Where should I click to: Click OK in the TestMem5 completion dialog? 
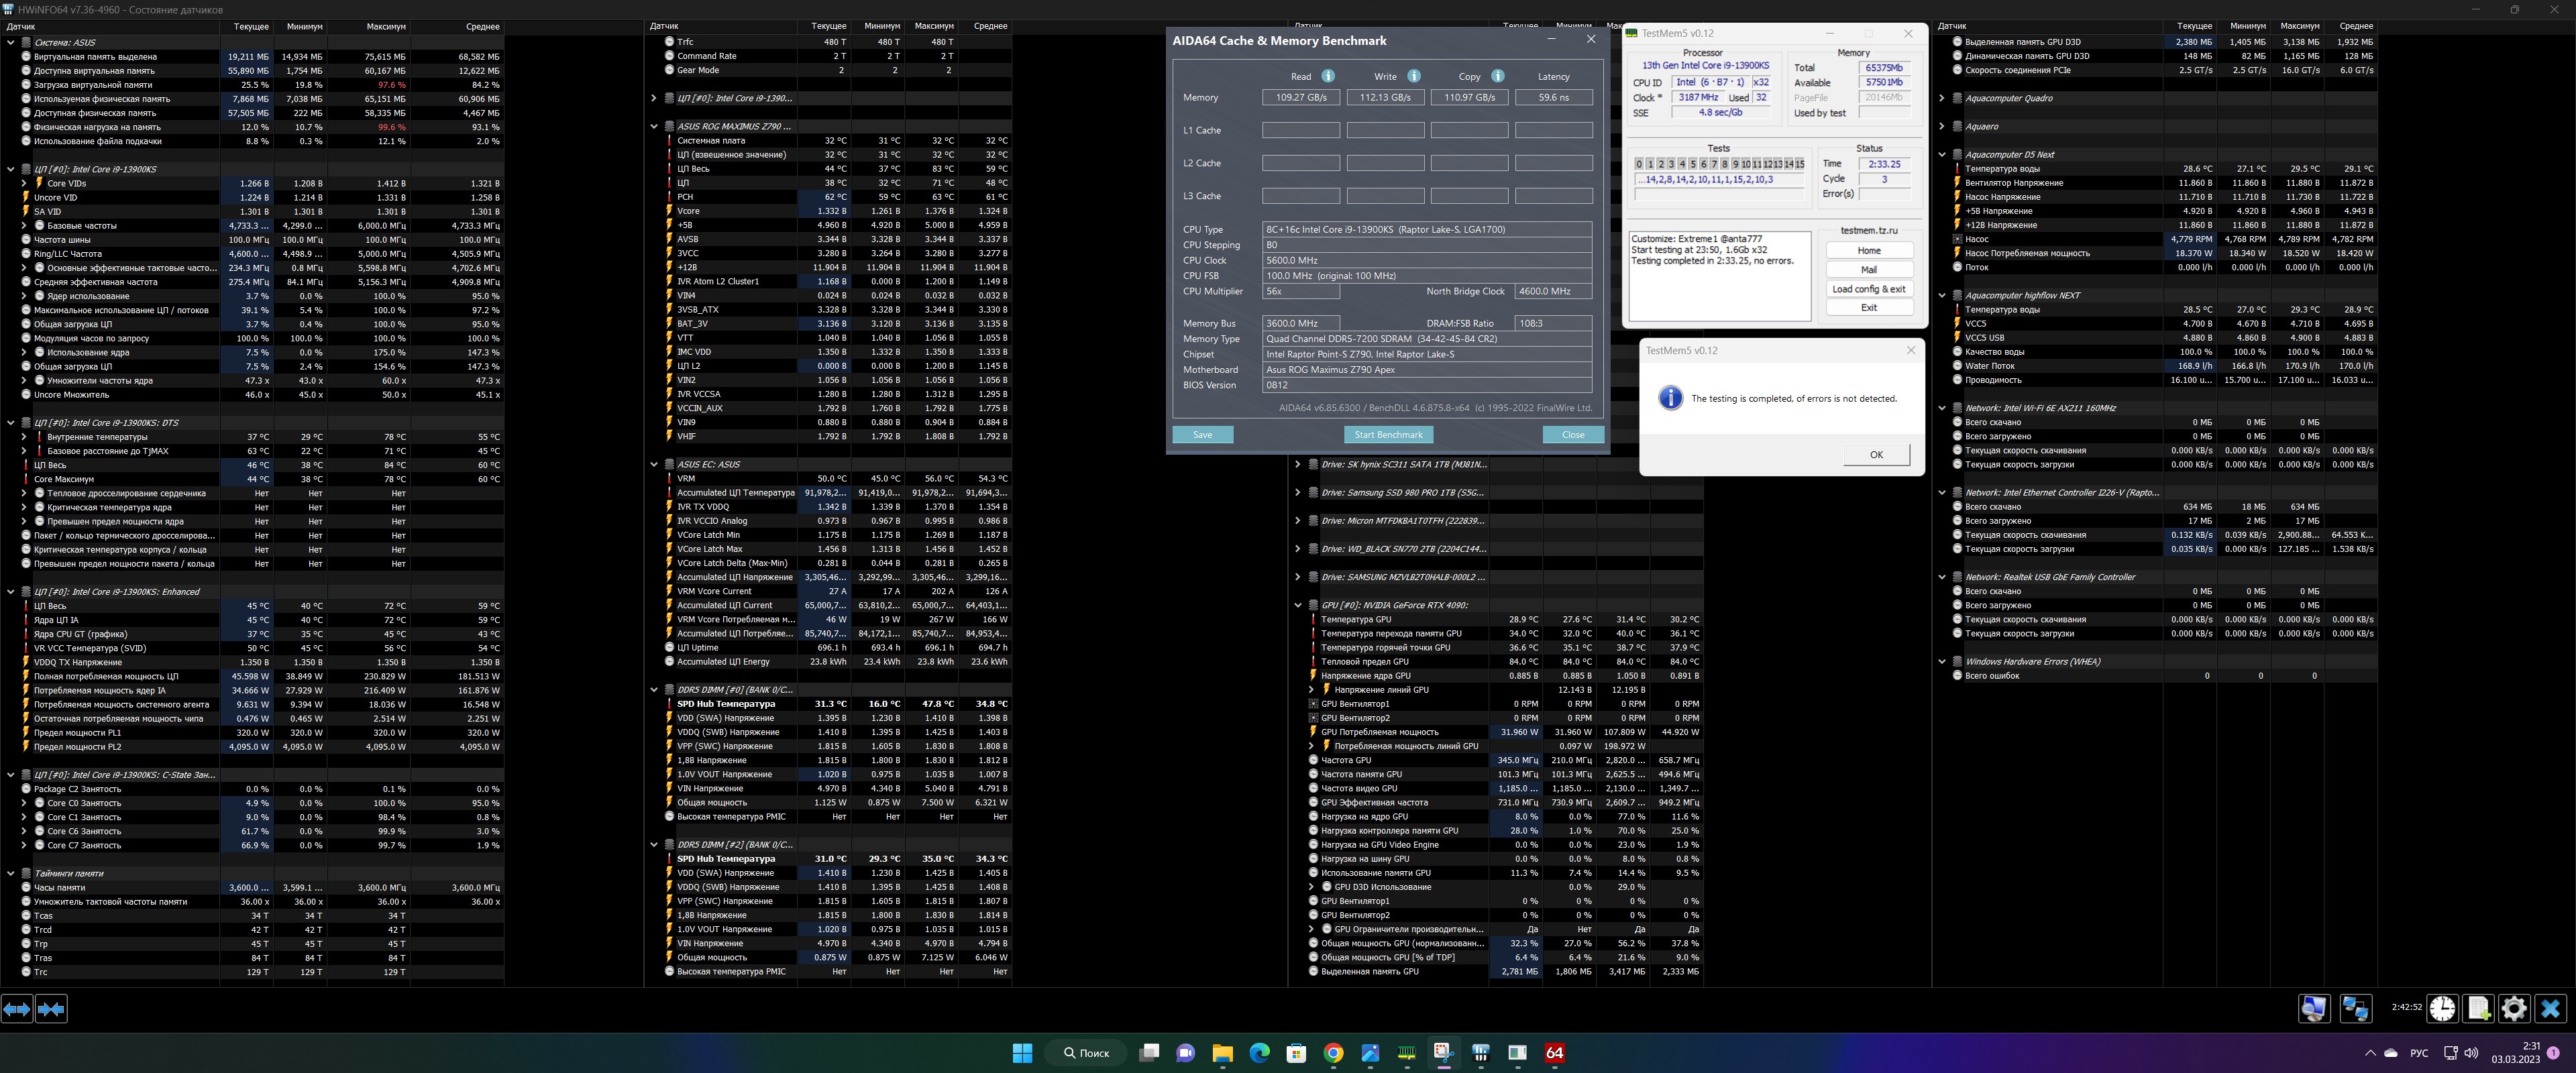click(1875, 454)
